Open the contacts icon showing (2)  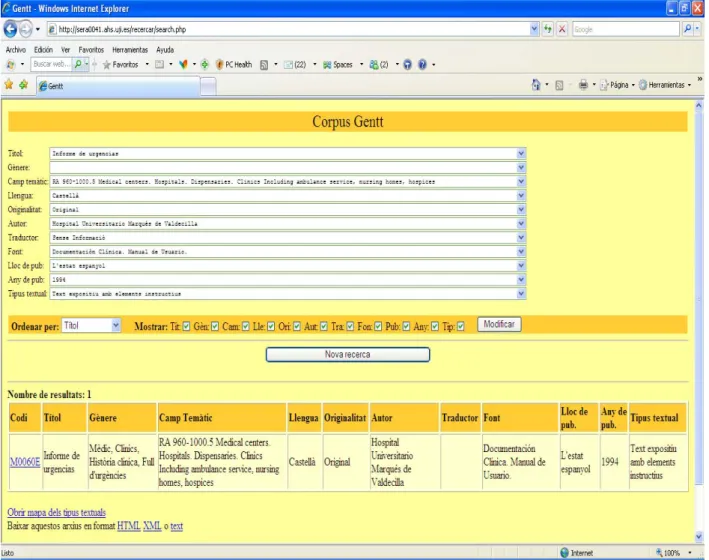(x=379, y=65)
